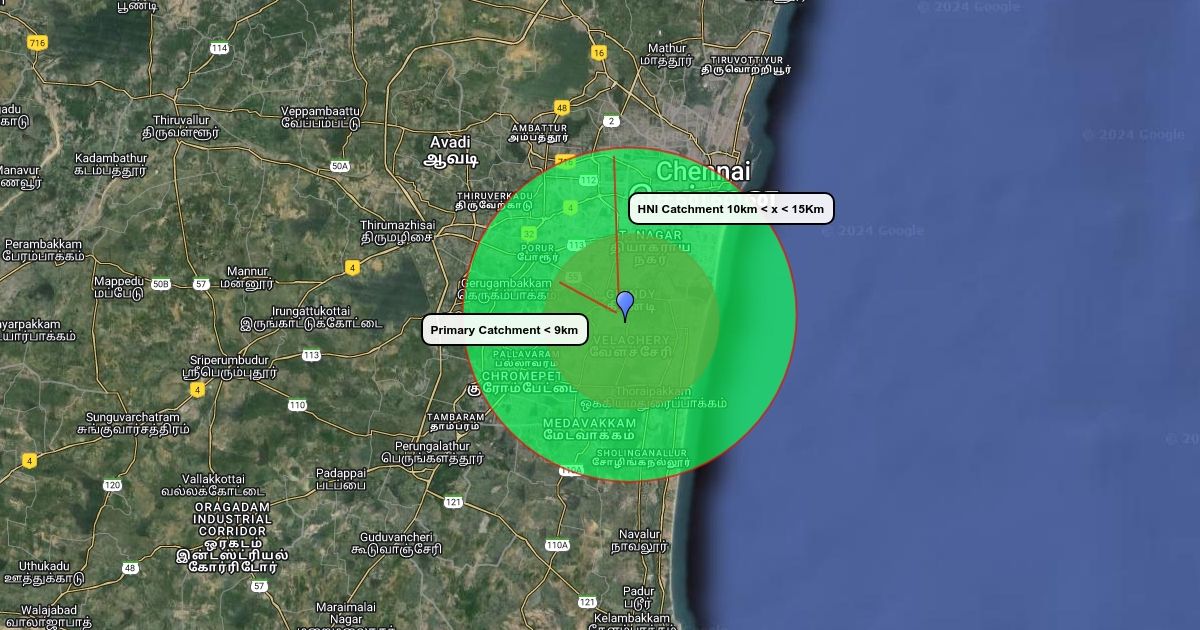This screenshot has width=1200, height=630.
Task: Select the Avadi place label
Action: (x=450, y=150)
